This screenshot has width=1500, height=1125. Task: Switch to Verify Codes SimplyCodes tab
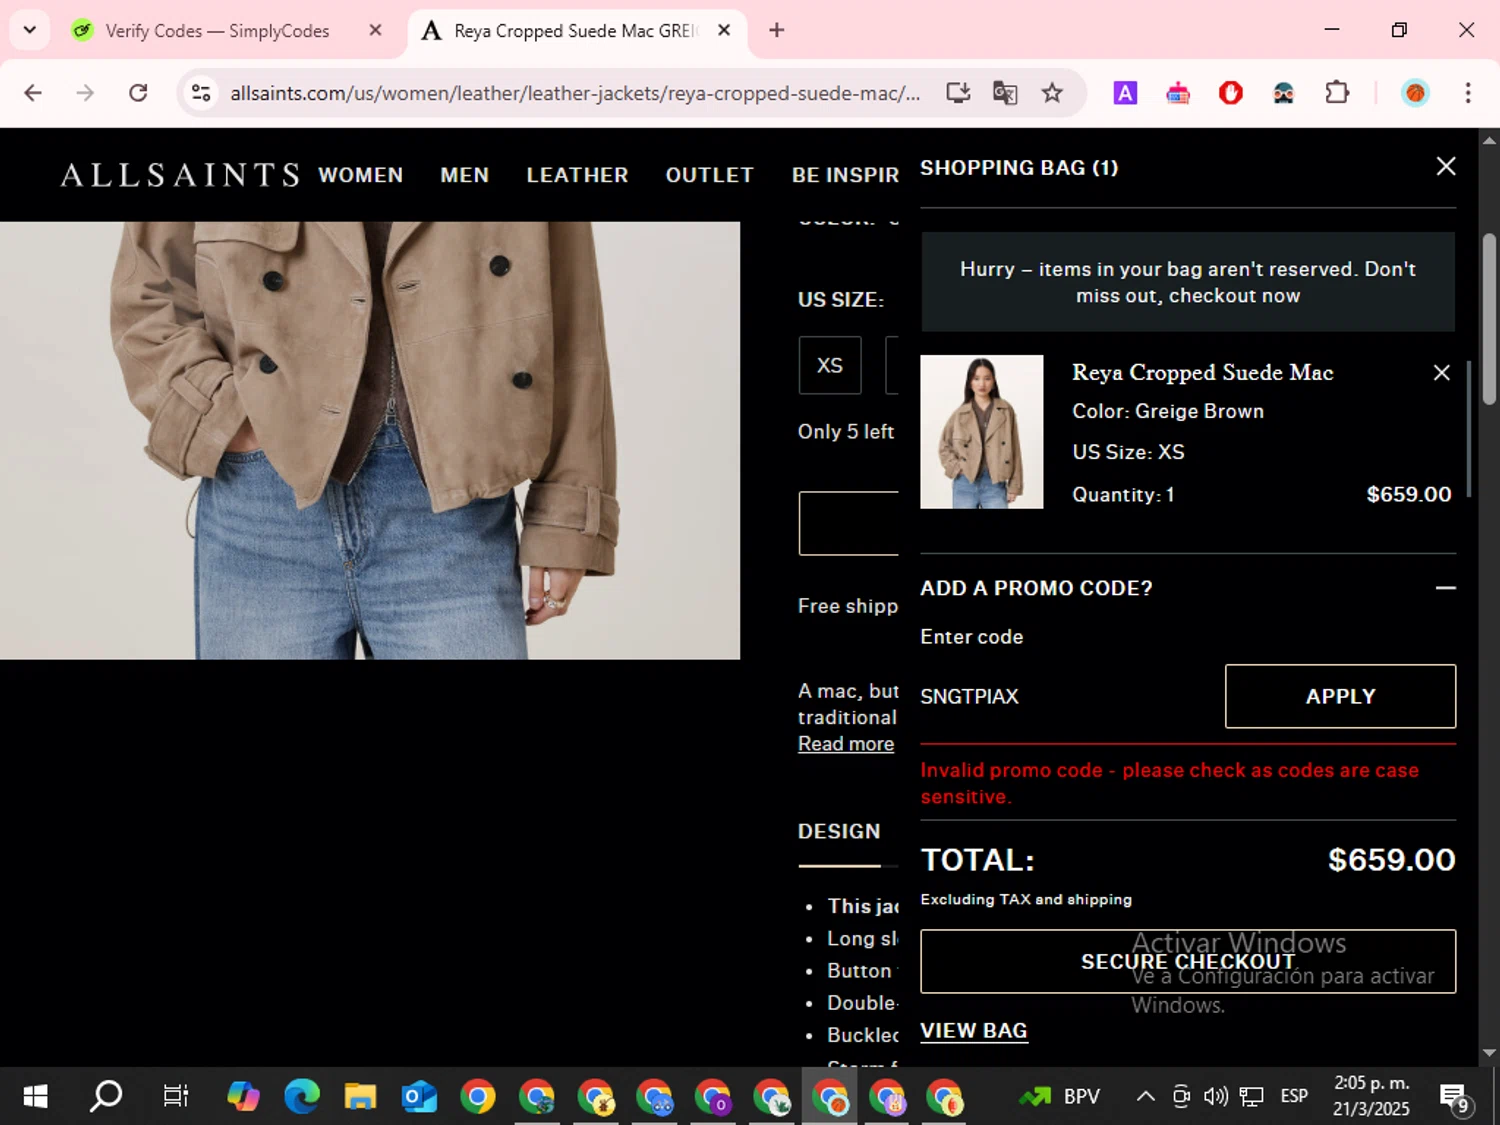point(217,31)
